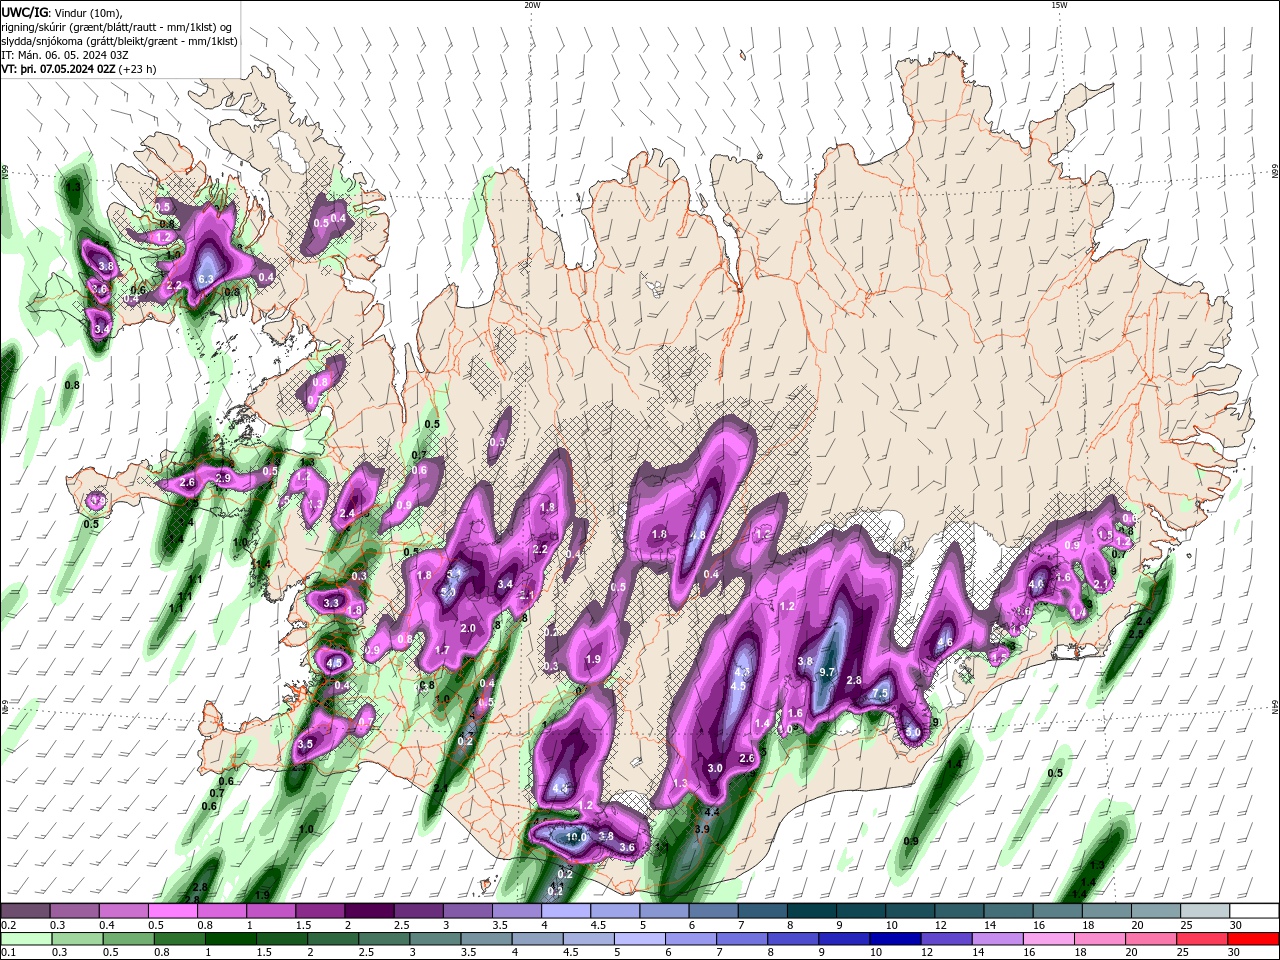Click the dark purple swatch labeled 2

(x=369, y=911)
